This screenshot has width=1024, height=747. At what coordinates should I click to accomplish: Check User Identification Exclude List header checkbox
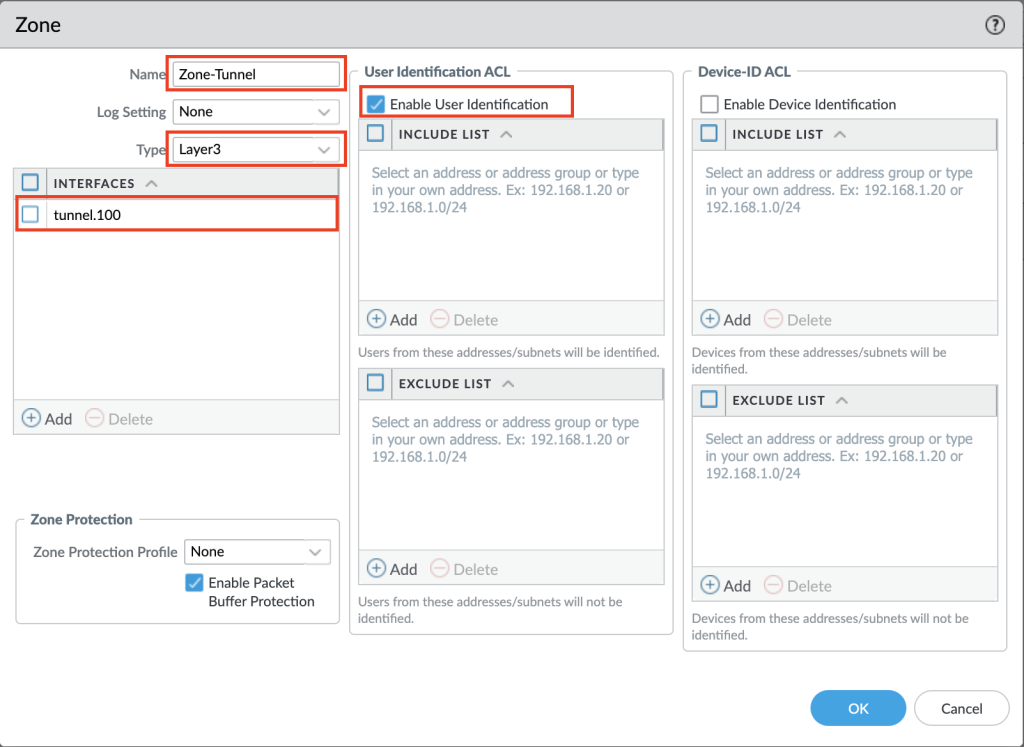376,383
